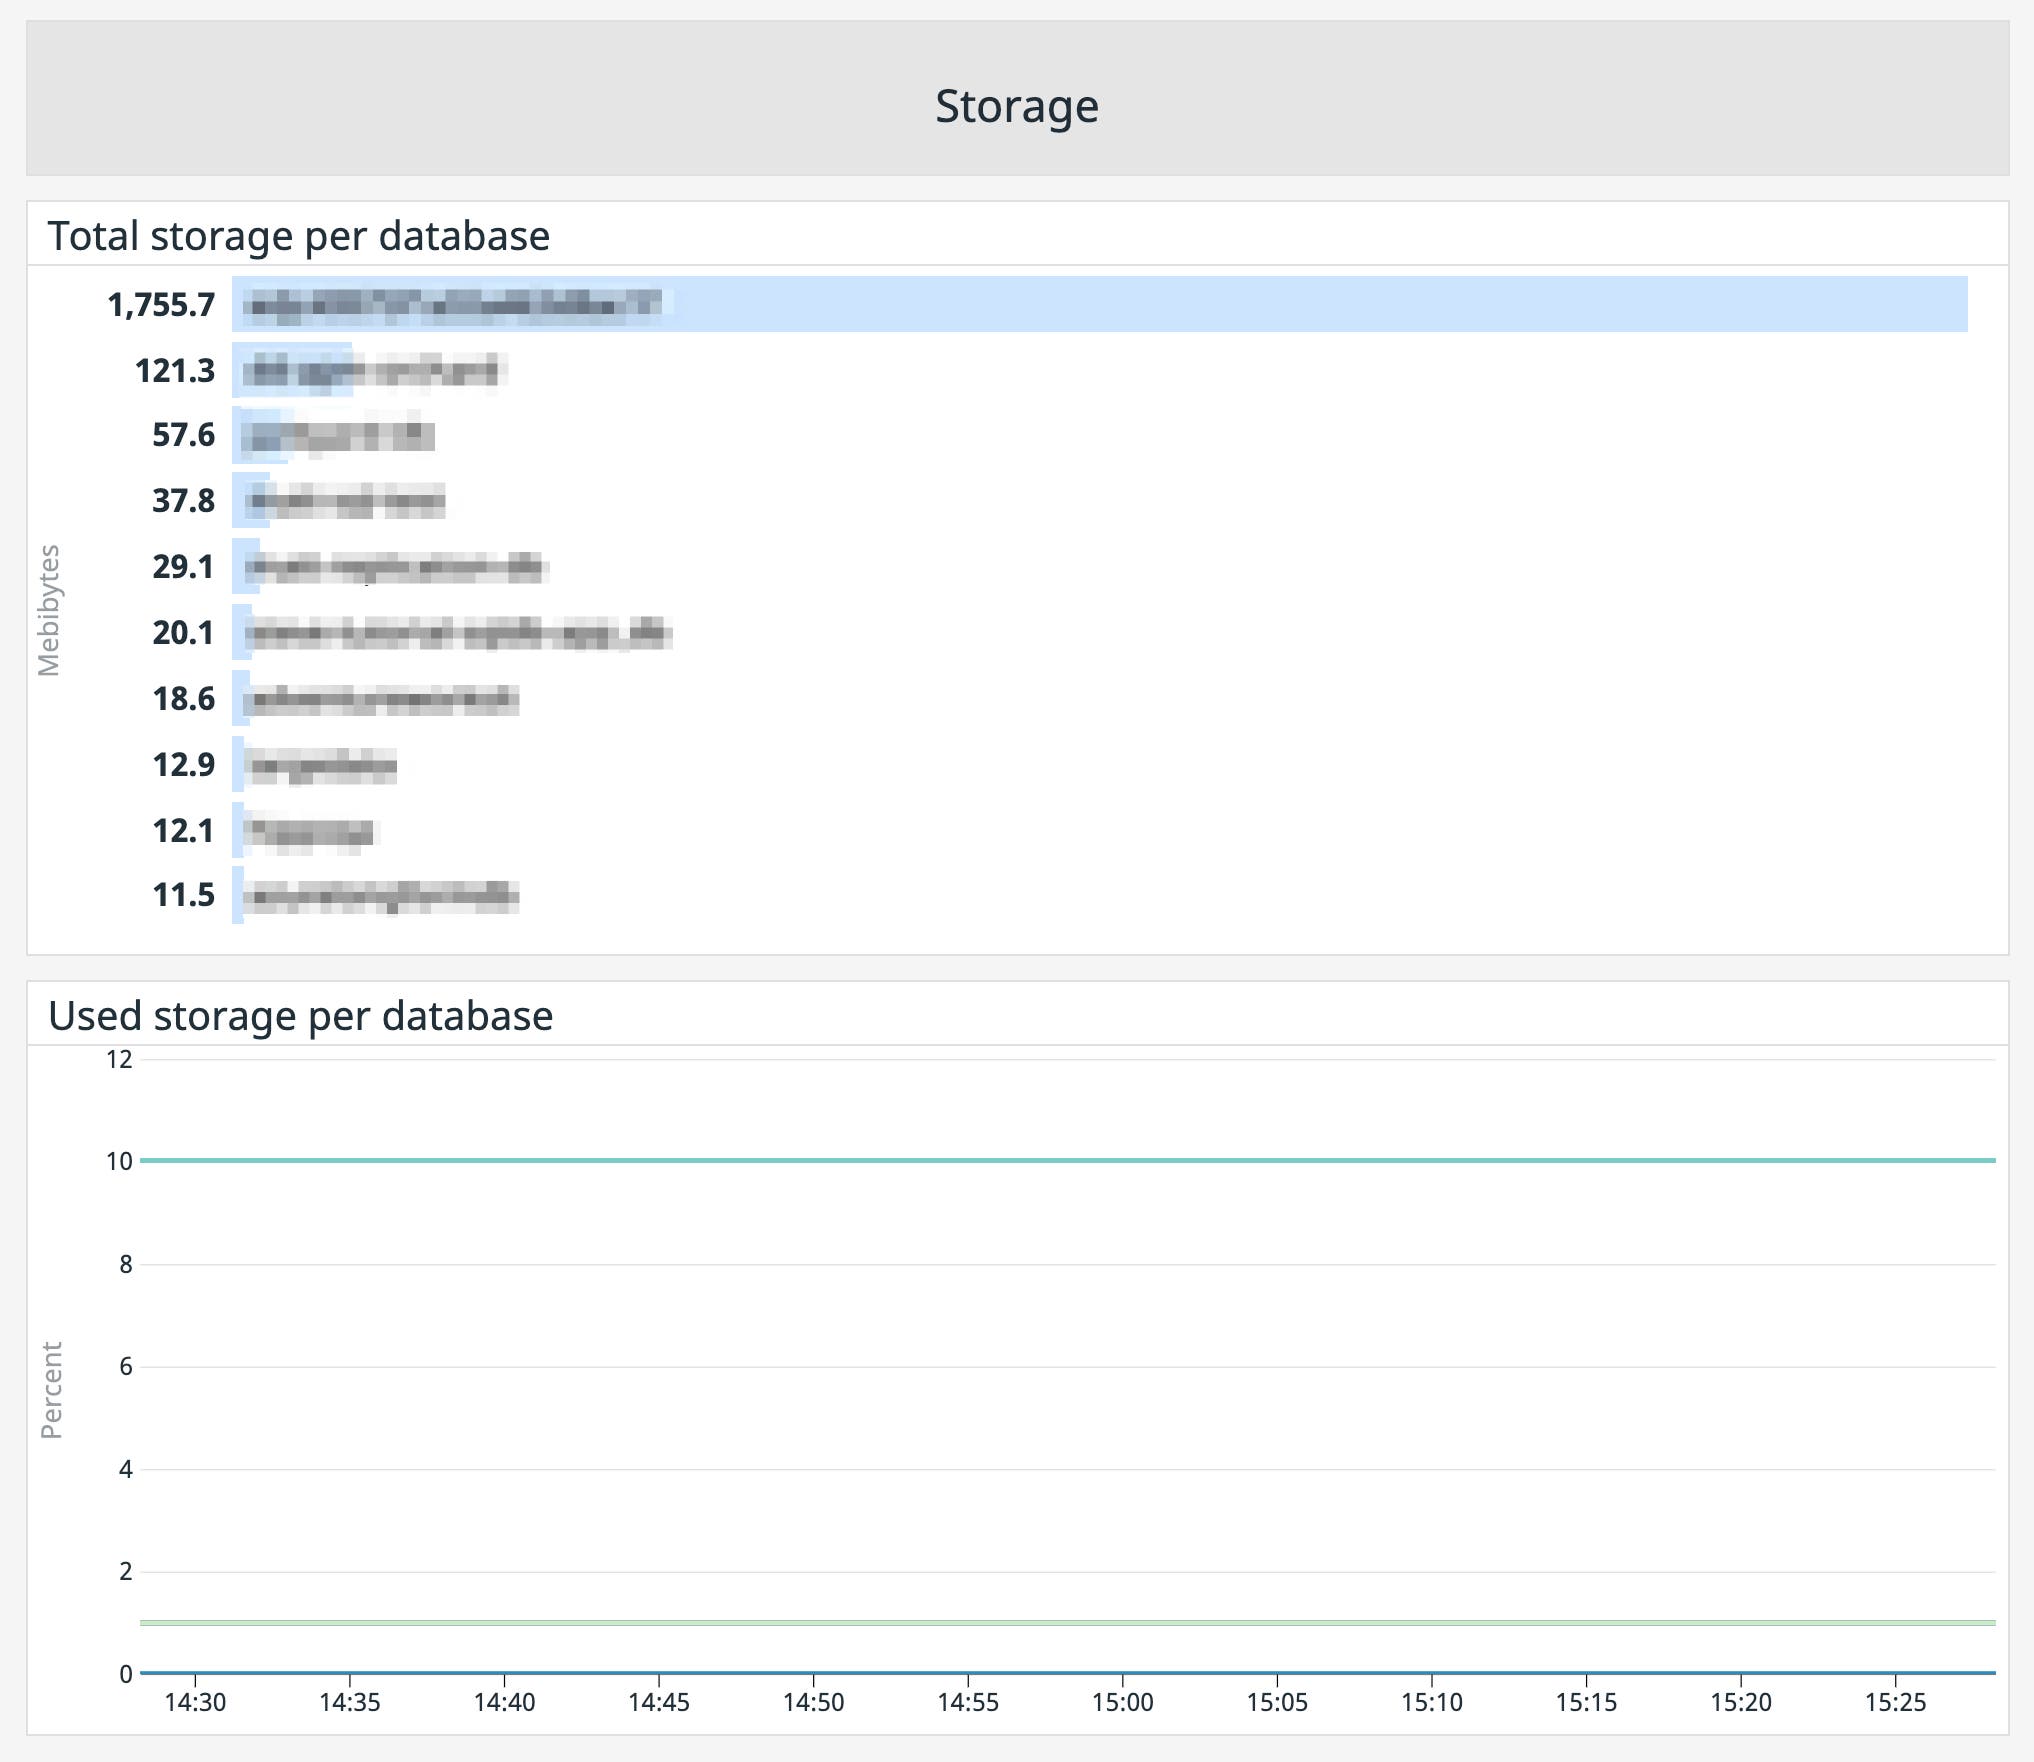
Task: Click the green series line near 1 percent
Action: (1000, 1622)
